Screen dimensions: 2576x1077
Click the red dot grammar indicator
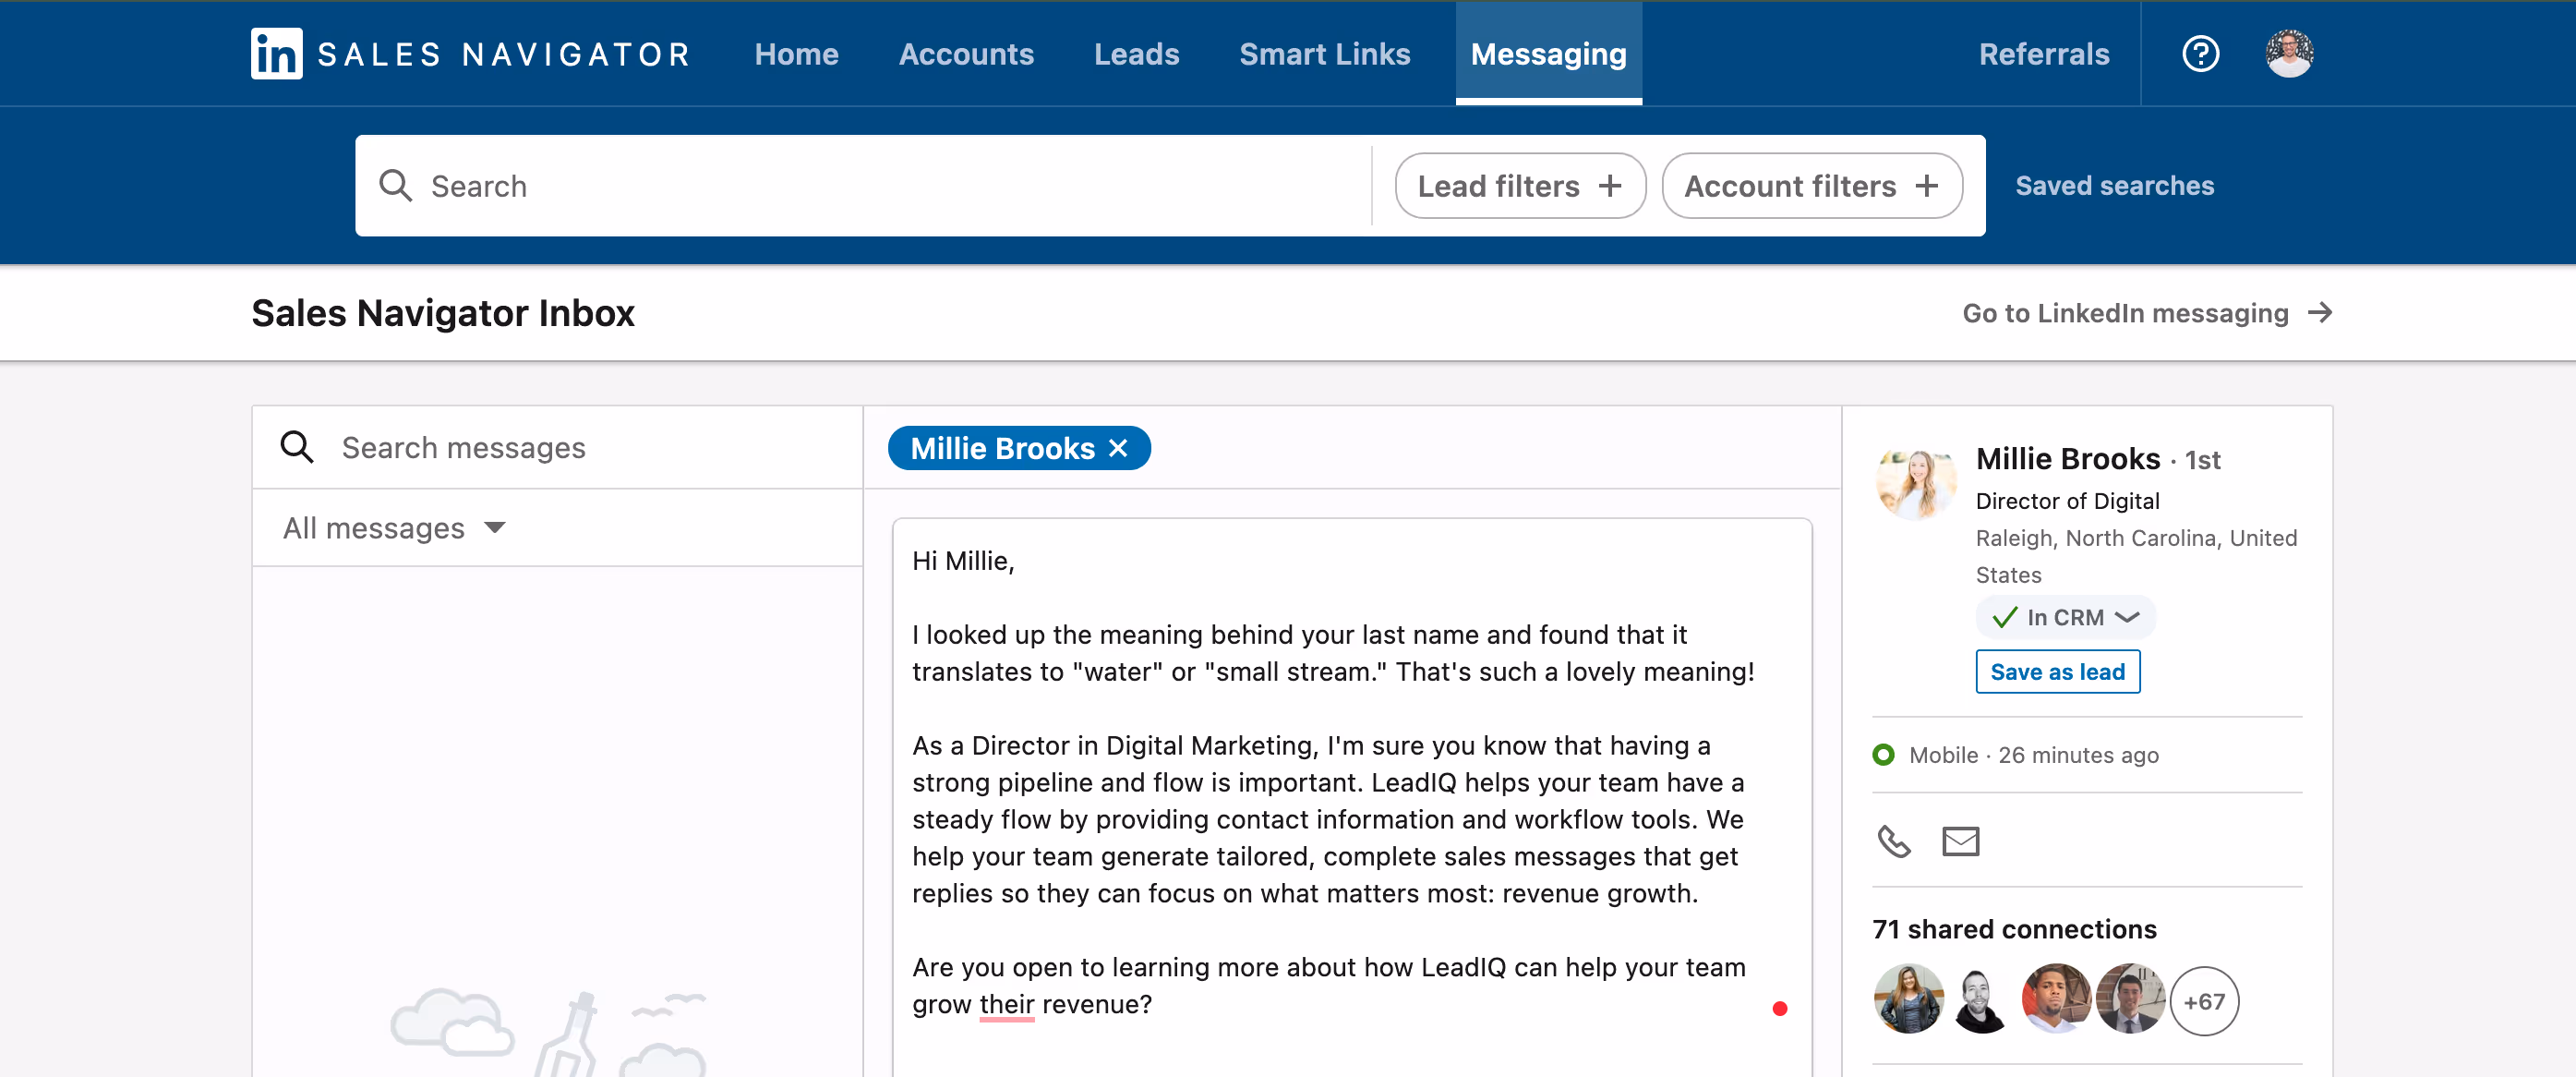click(x=1779, y=1008)
